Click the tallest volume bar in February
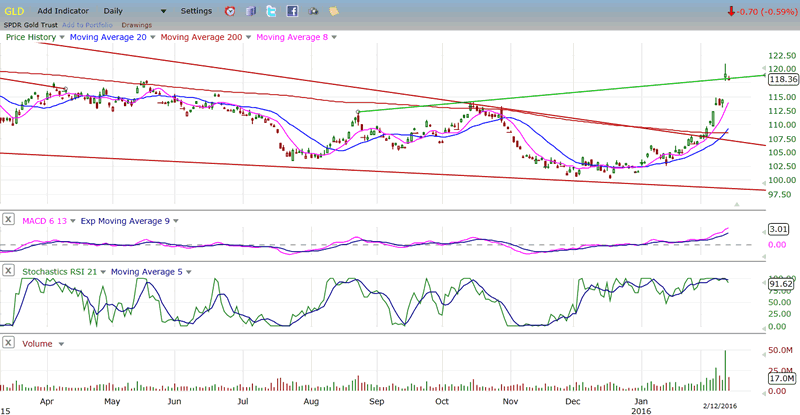 (725, 370)
